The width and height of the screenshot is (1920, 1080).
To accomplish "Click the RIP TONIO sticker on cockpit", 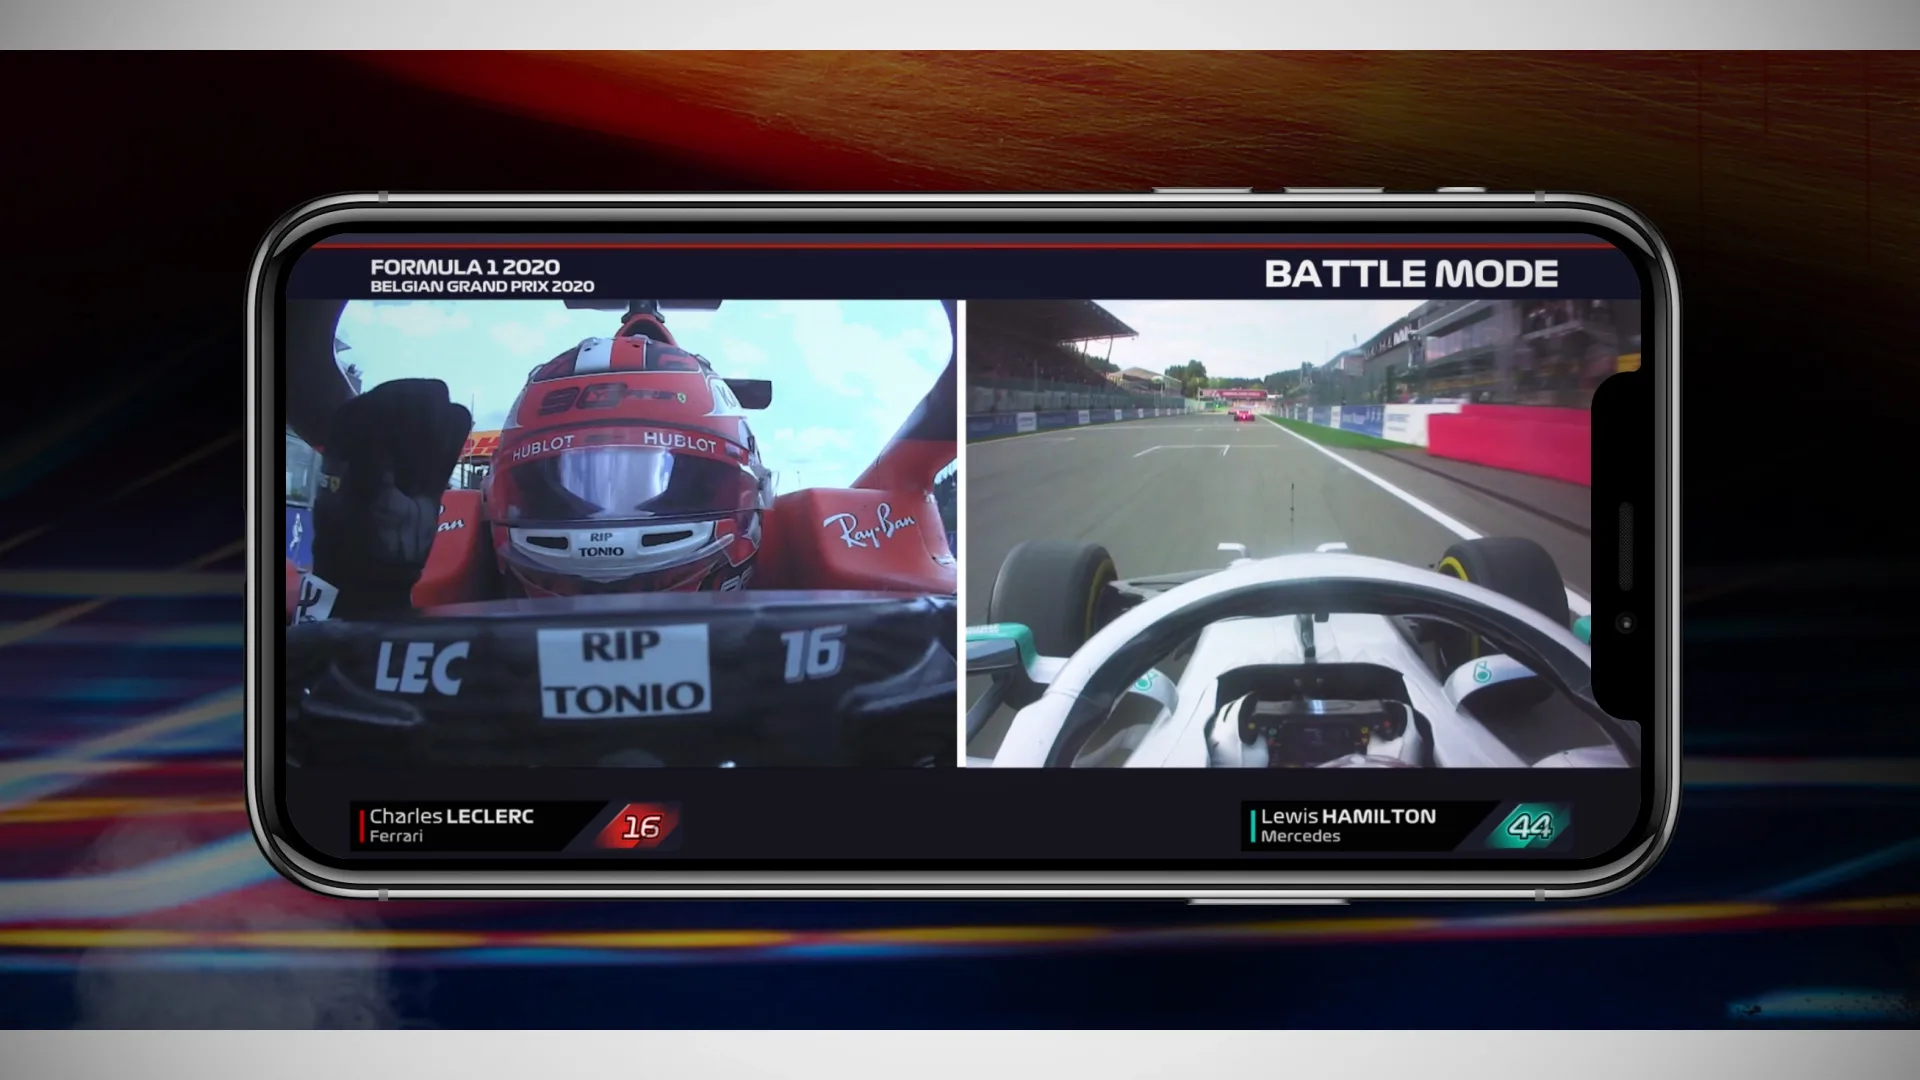I will (x=623, y=671).
